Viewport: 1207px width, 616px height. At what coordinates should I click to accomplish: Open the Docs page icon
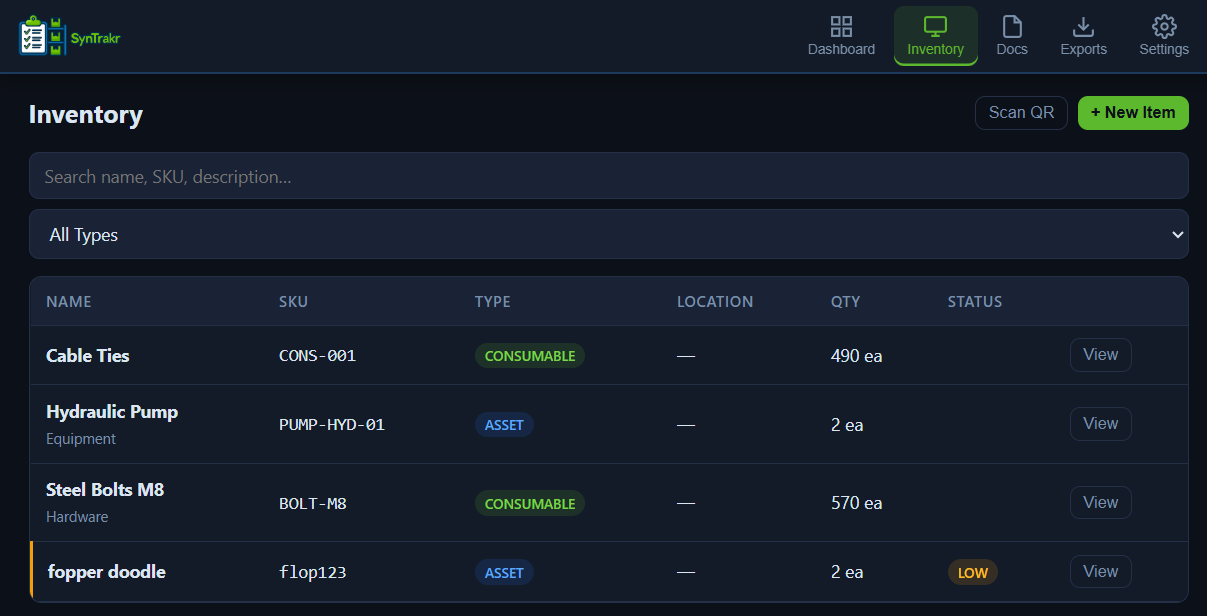point(1012,26)
